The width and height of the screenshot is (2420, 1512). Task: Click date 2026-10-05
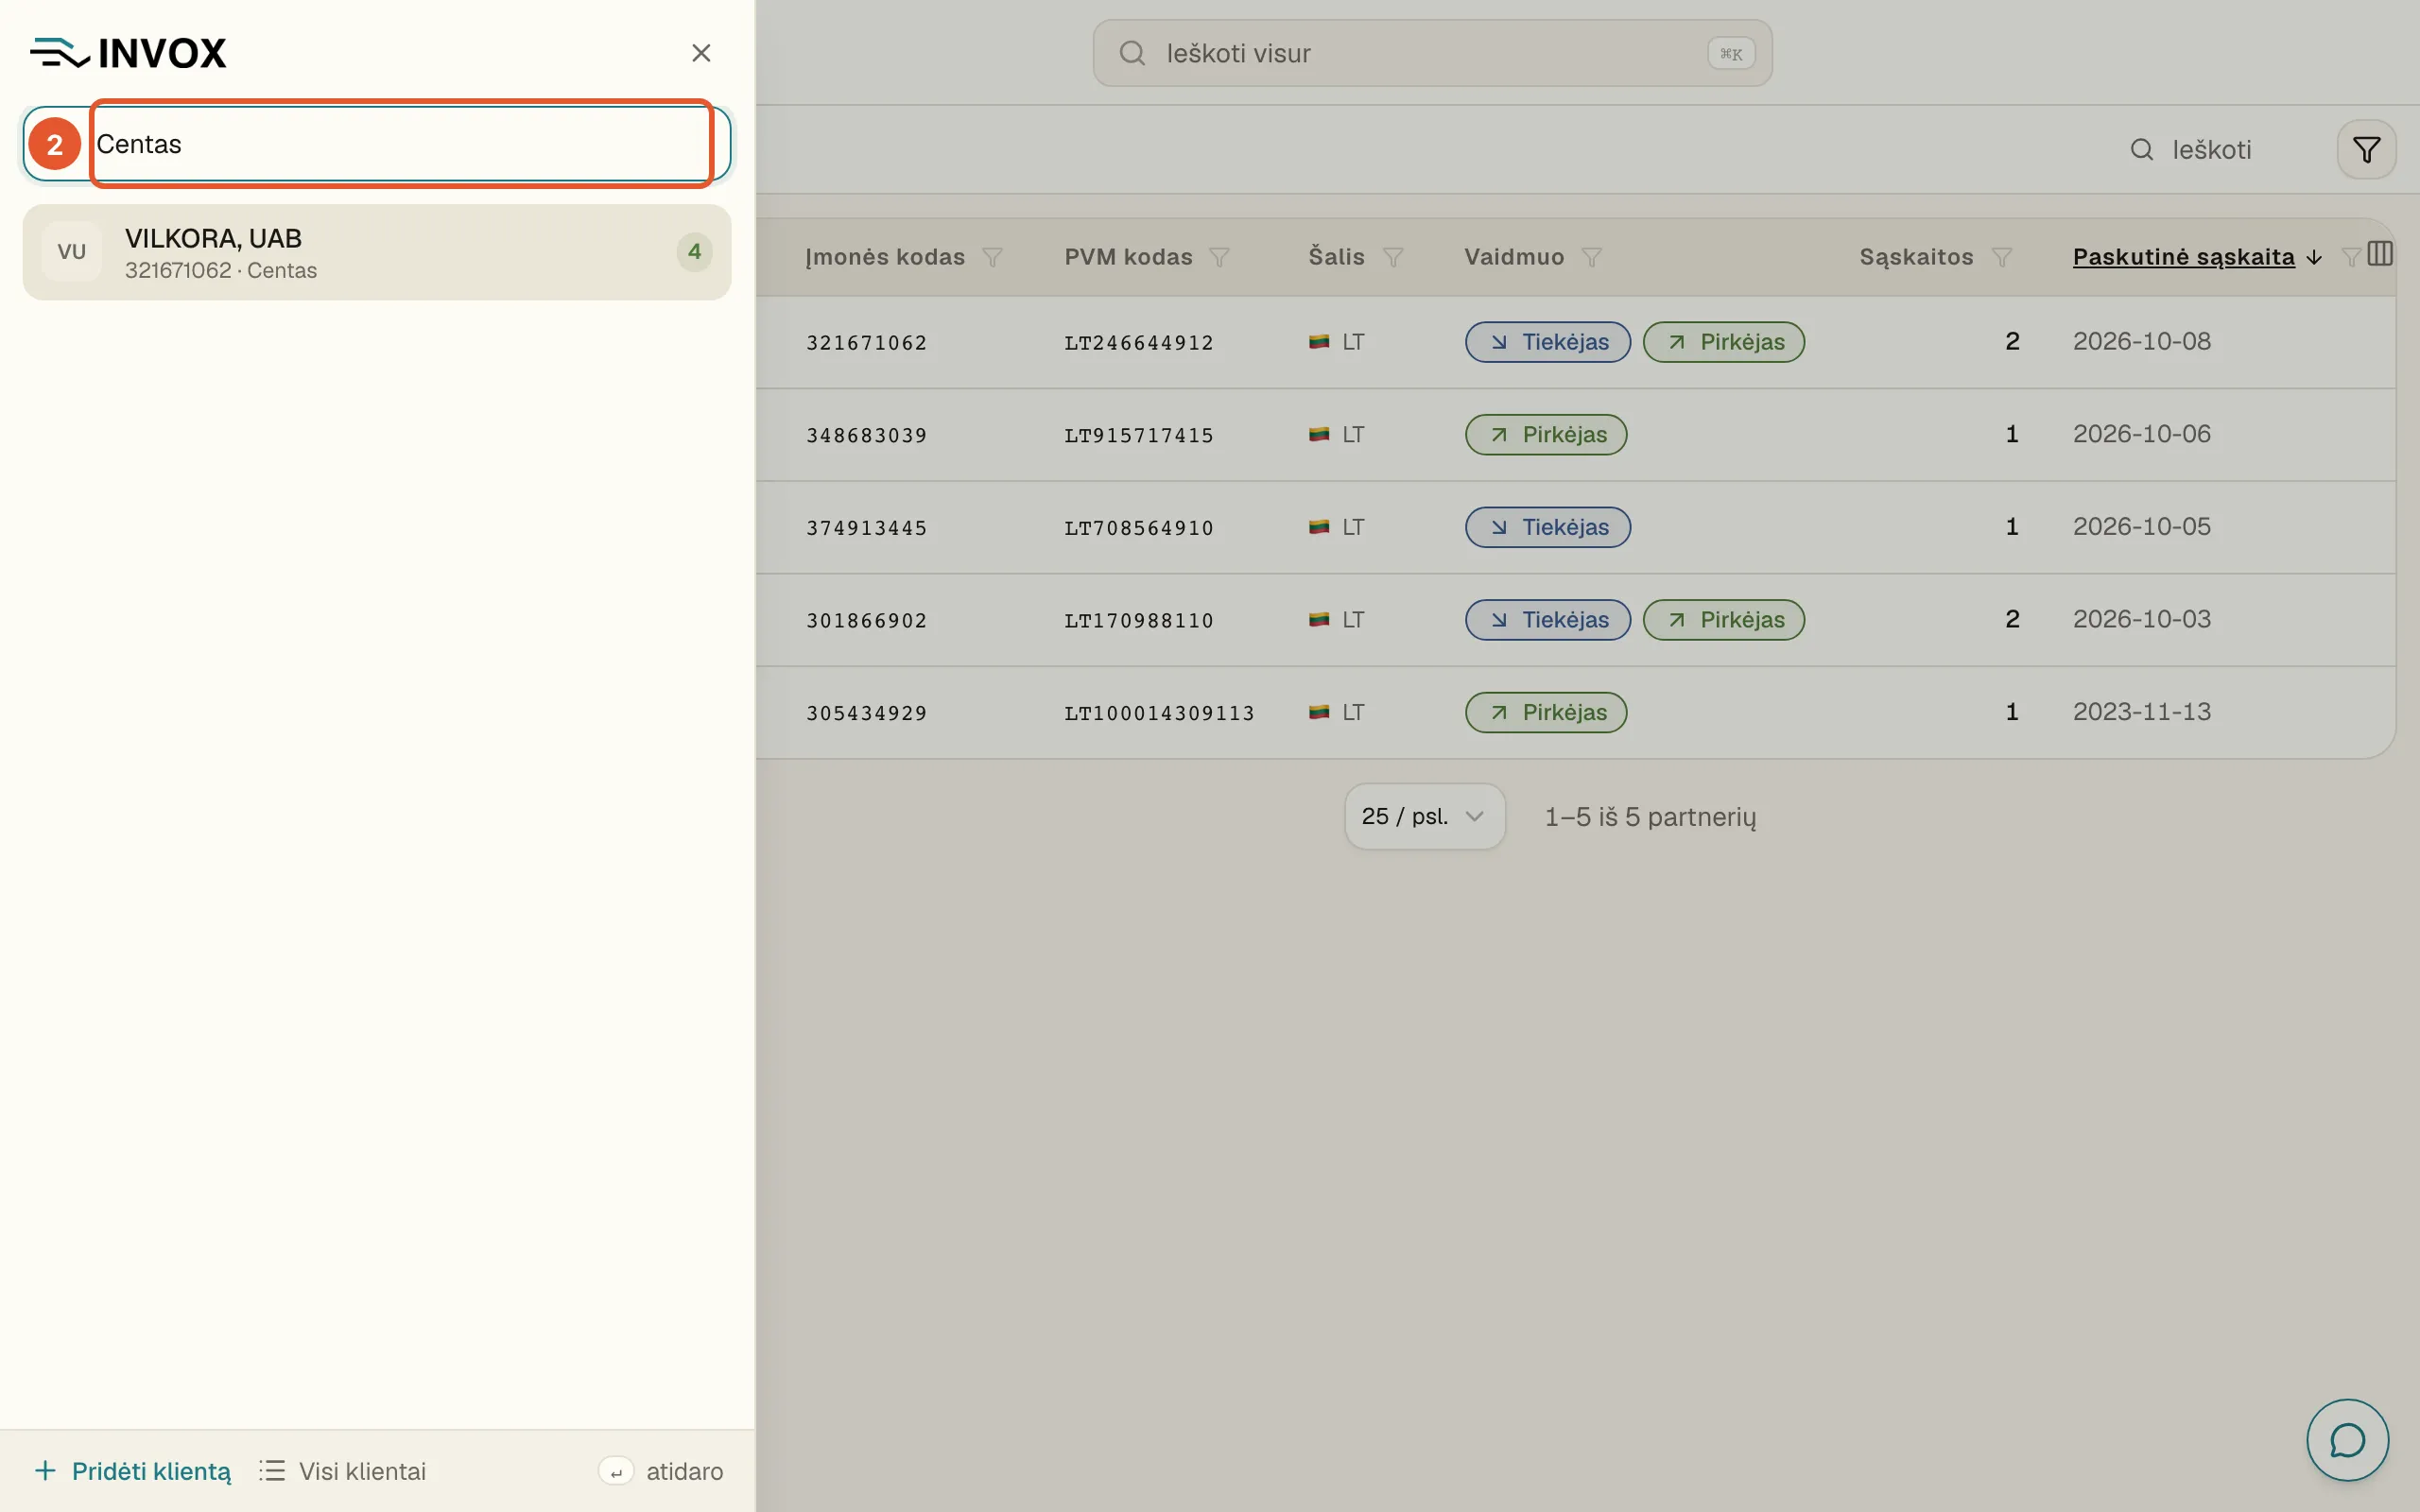point(2141,526)
